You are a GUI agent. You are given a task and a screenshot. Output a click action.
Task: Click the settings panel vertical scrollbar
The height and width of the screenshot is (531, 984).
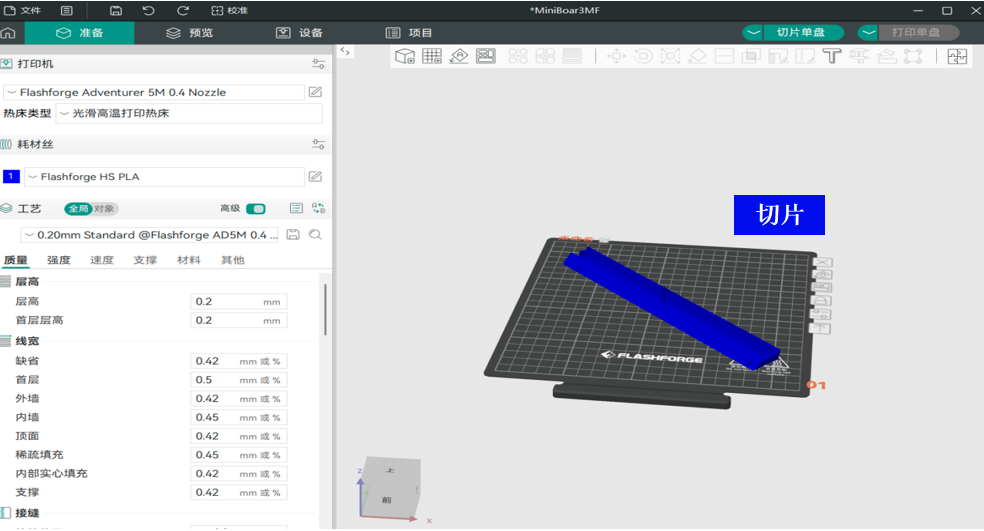(x=325, y=310)
